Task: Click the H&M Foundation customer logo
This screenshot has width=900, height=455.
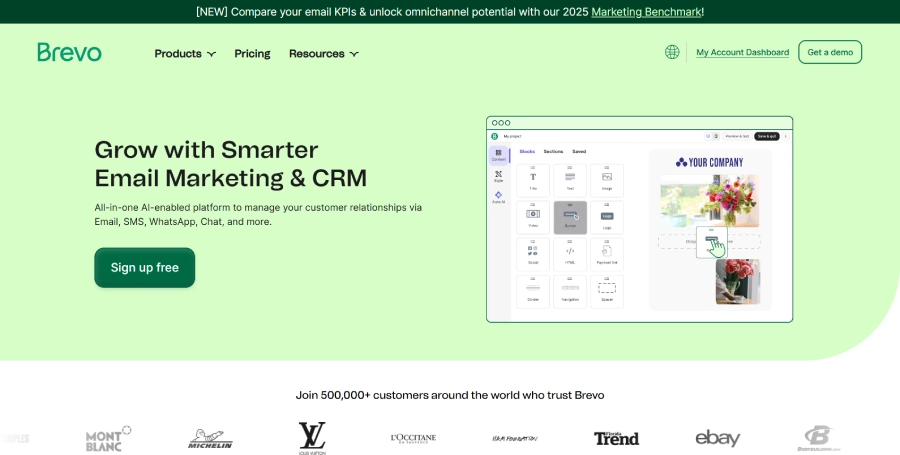Action: tap(515, 438)
